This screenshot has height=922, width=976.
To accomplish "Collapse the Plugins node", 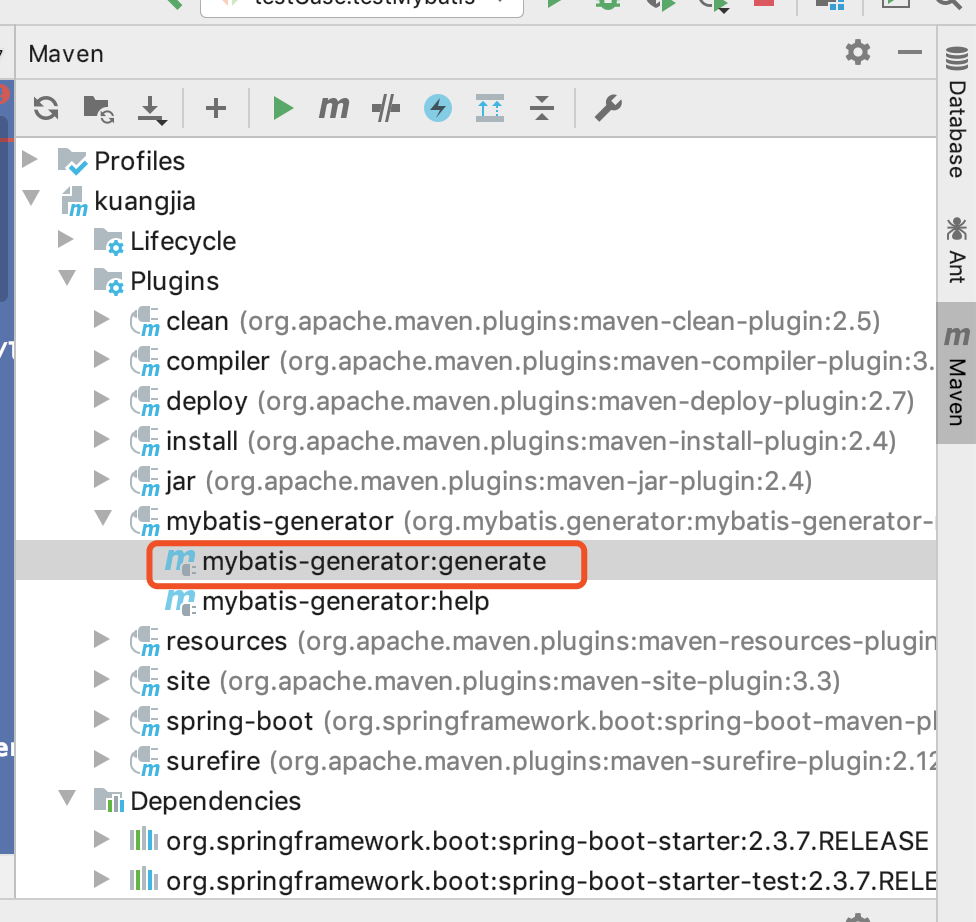I will coord(67,278).
